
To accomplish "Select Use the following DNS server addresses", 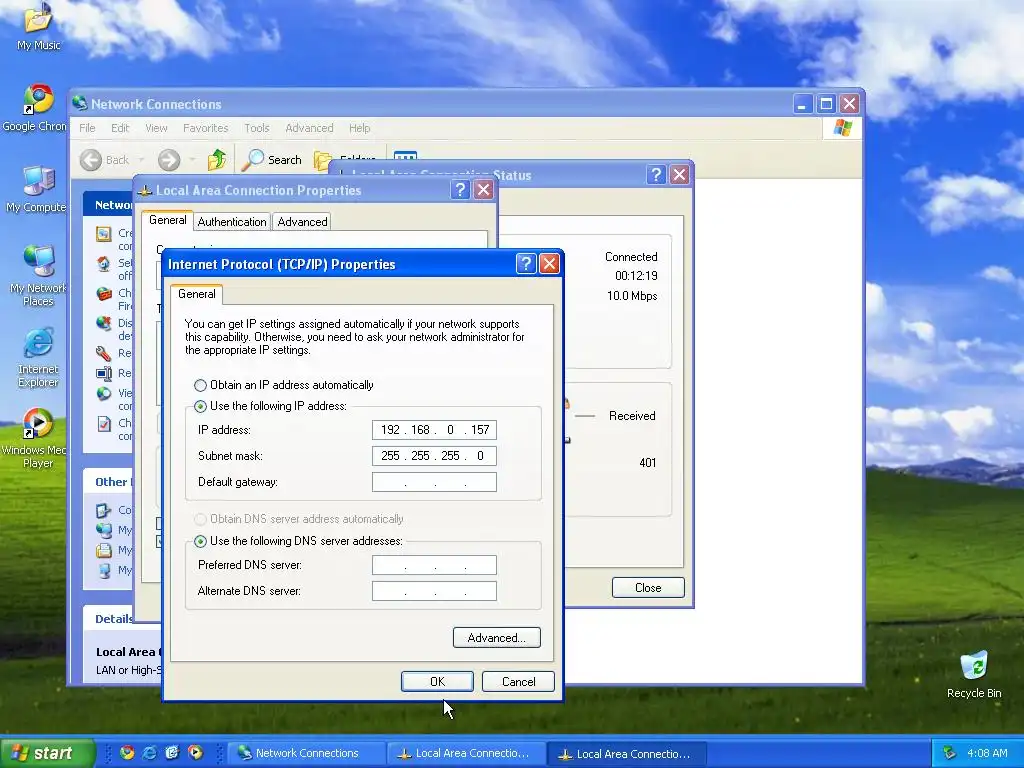I will 298,541.
